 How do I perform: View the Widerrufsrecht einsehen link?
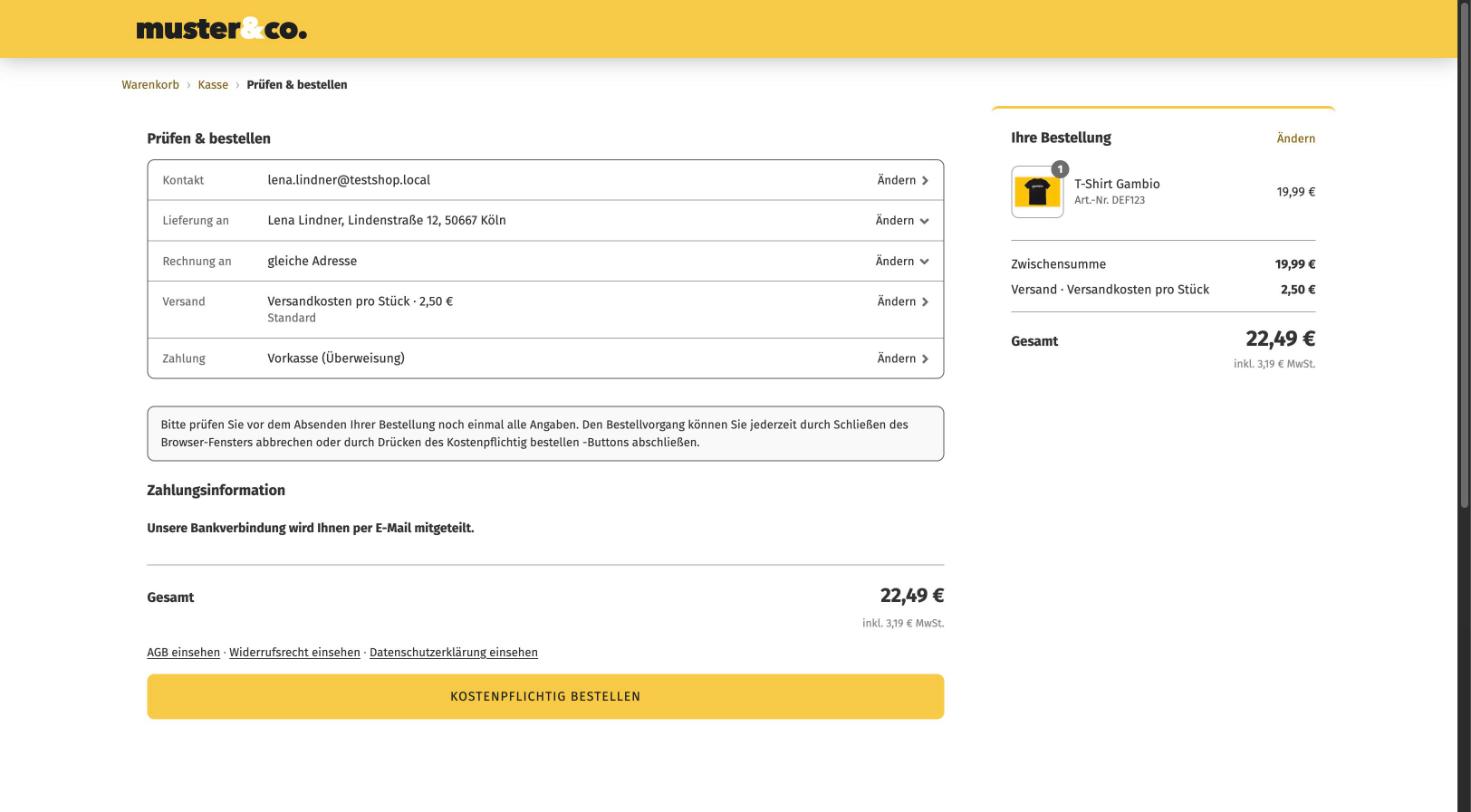pos(294,652)
